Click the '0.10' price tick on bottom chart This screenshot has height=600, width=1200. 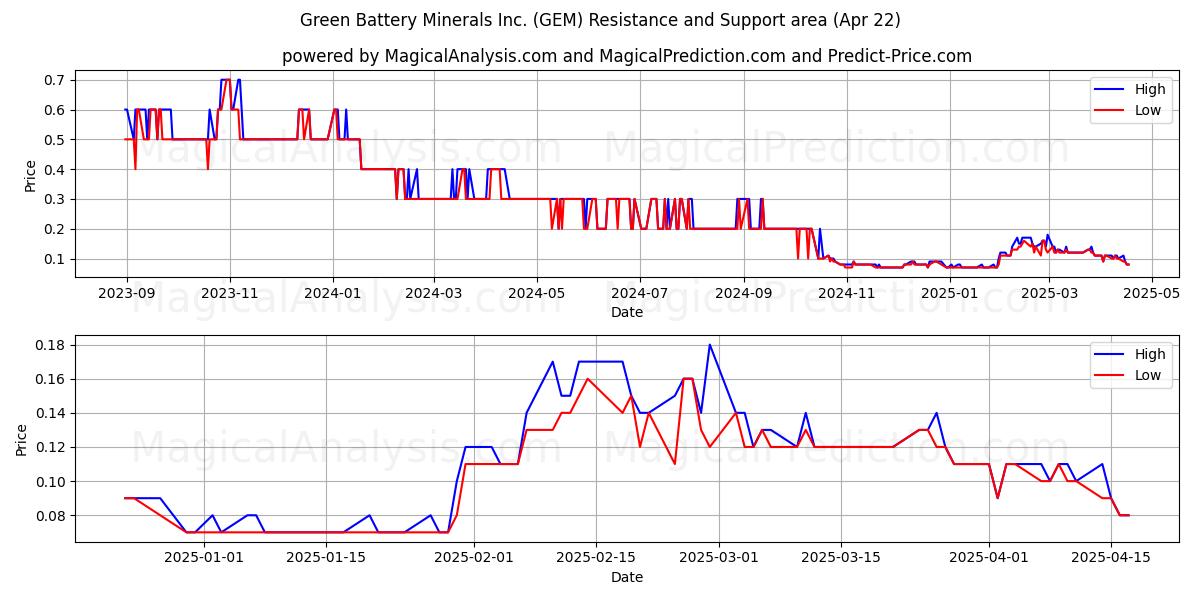click(52, 482)
